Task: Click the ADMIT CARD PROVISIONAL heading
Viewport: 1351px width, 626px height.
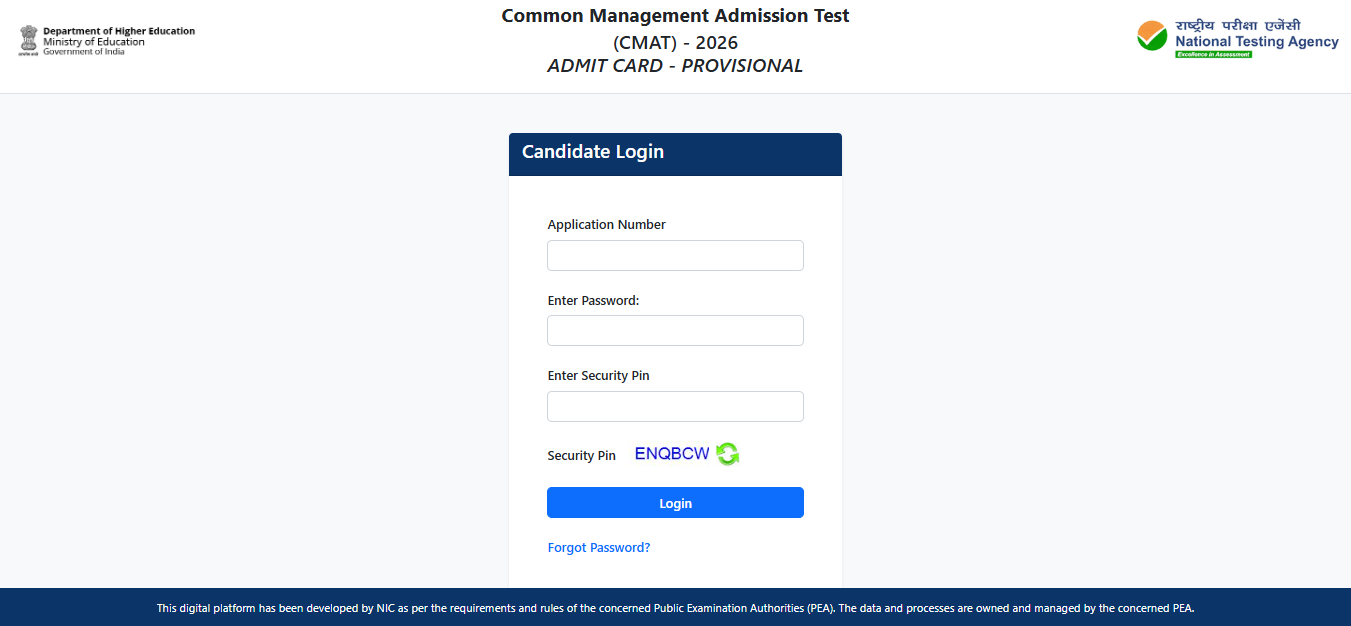Action: tap(675, 65)
